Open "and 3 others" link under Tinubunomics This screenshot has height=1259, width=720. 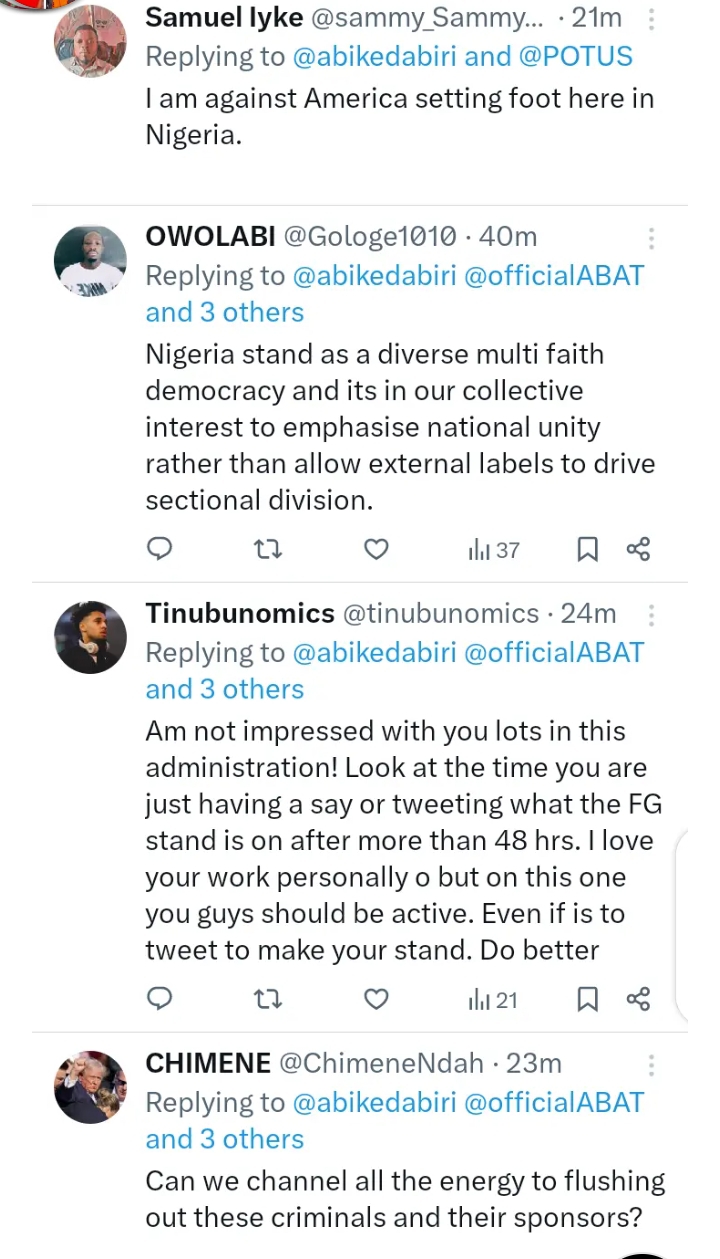[225, 689]
